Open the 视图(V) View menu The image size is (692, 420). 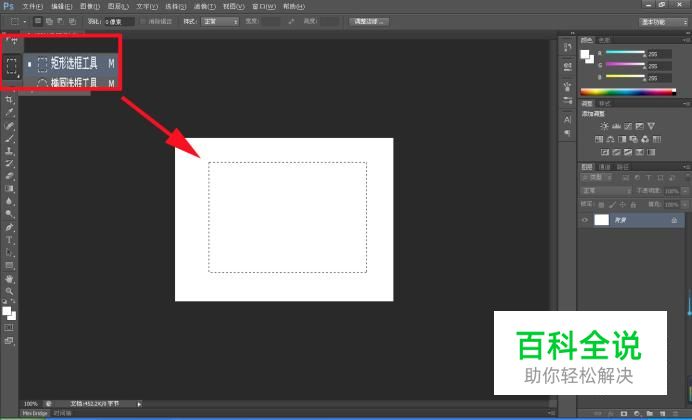pyautogui.click(x=233, y=7)
